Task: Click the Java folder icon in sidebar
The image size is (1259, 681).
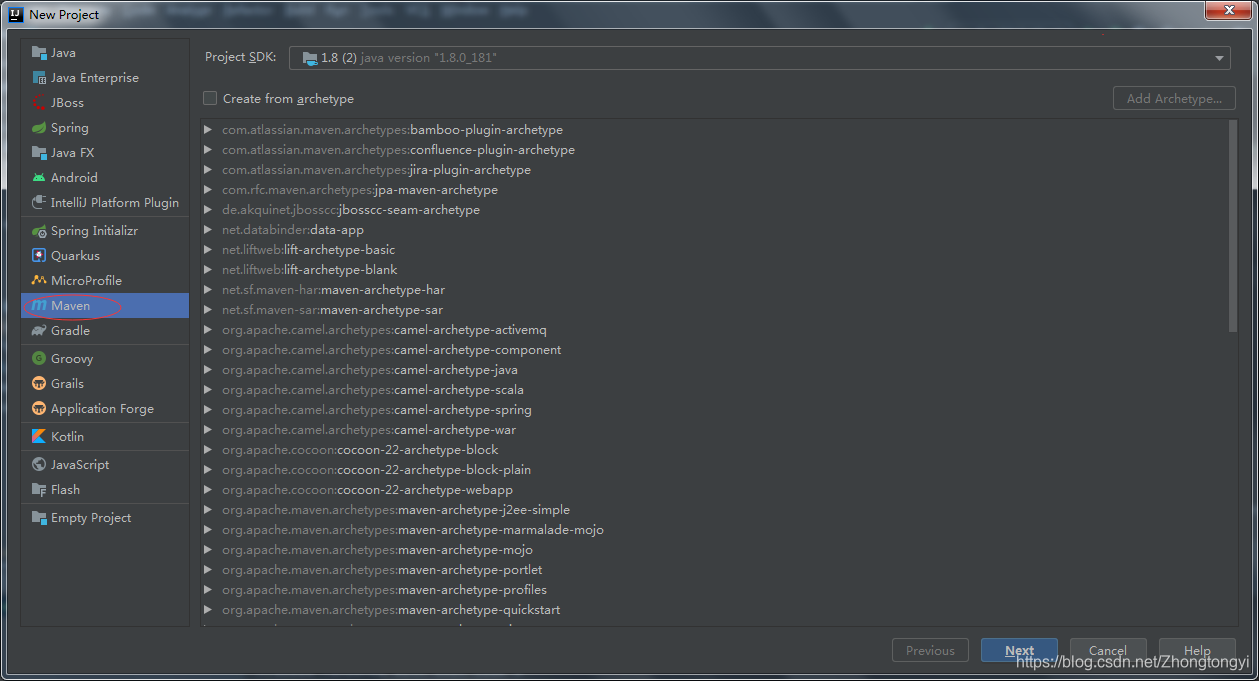Action: point(39,53)
